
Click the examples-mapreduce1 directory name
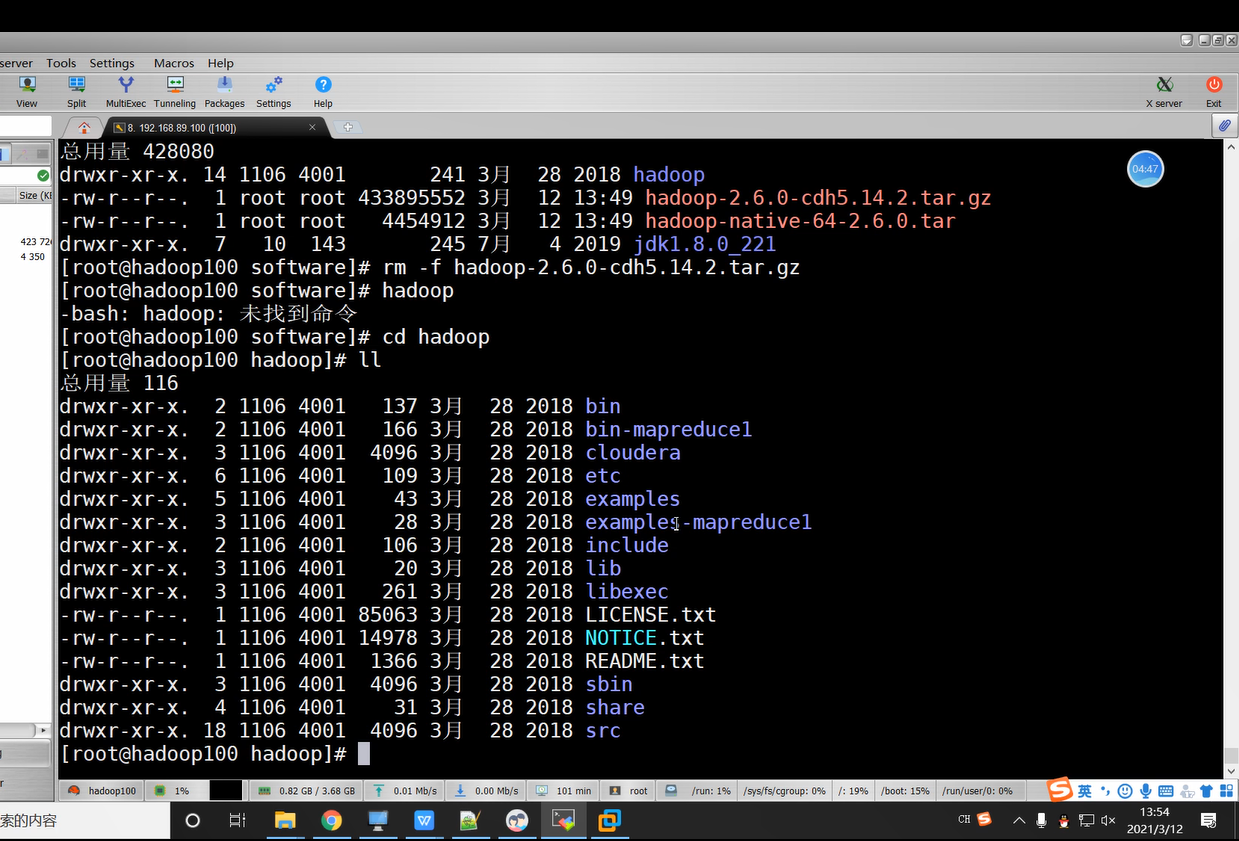pos(698,522)
